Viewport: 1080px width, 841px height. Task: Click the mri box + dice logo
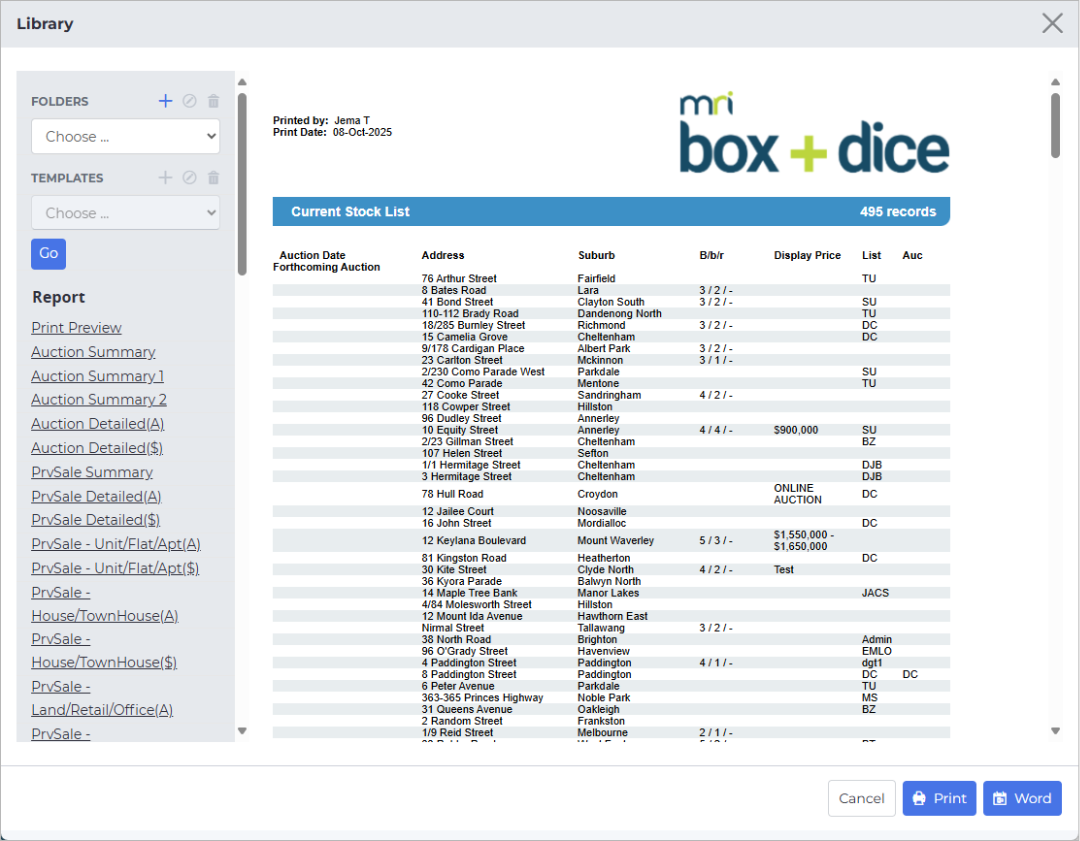(x=814, y=132)
